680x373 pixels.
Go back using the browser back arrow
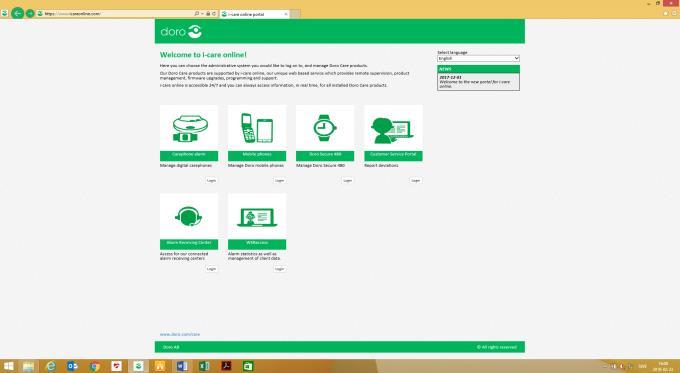coord(17,13)
